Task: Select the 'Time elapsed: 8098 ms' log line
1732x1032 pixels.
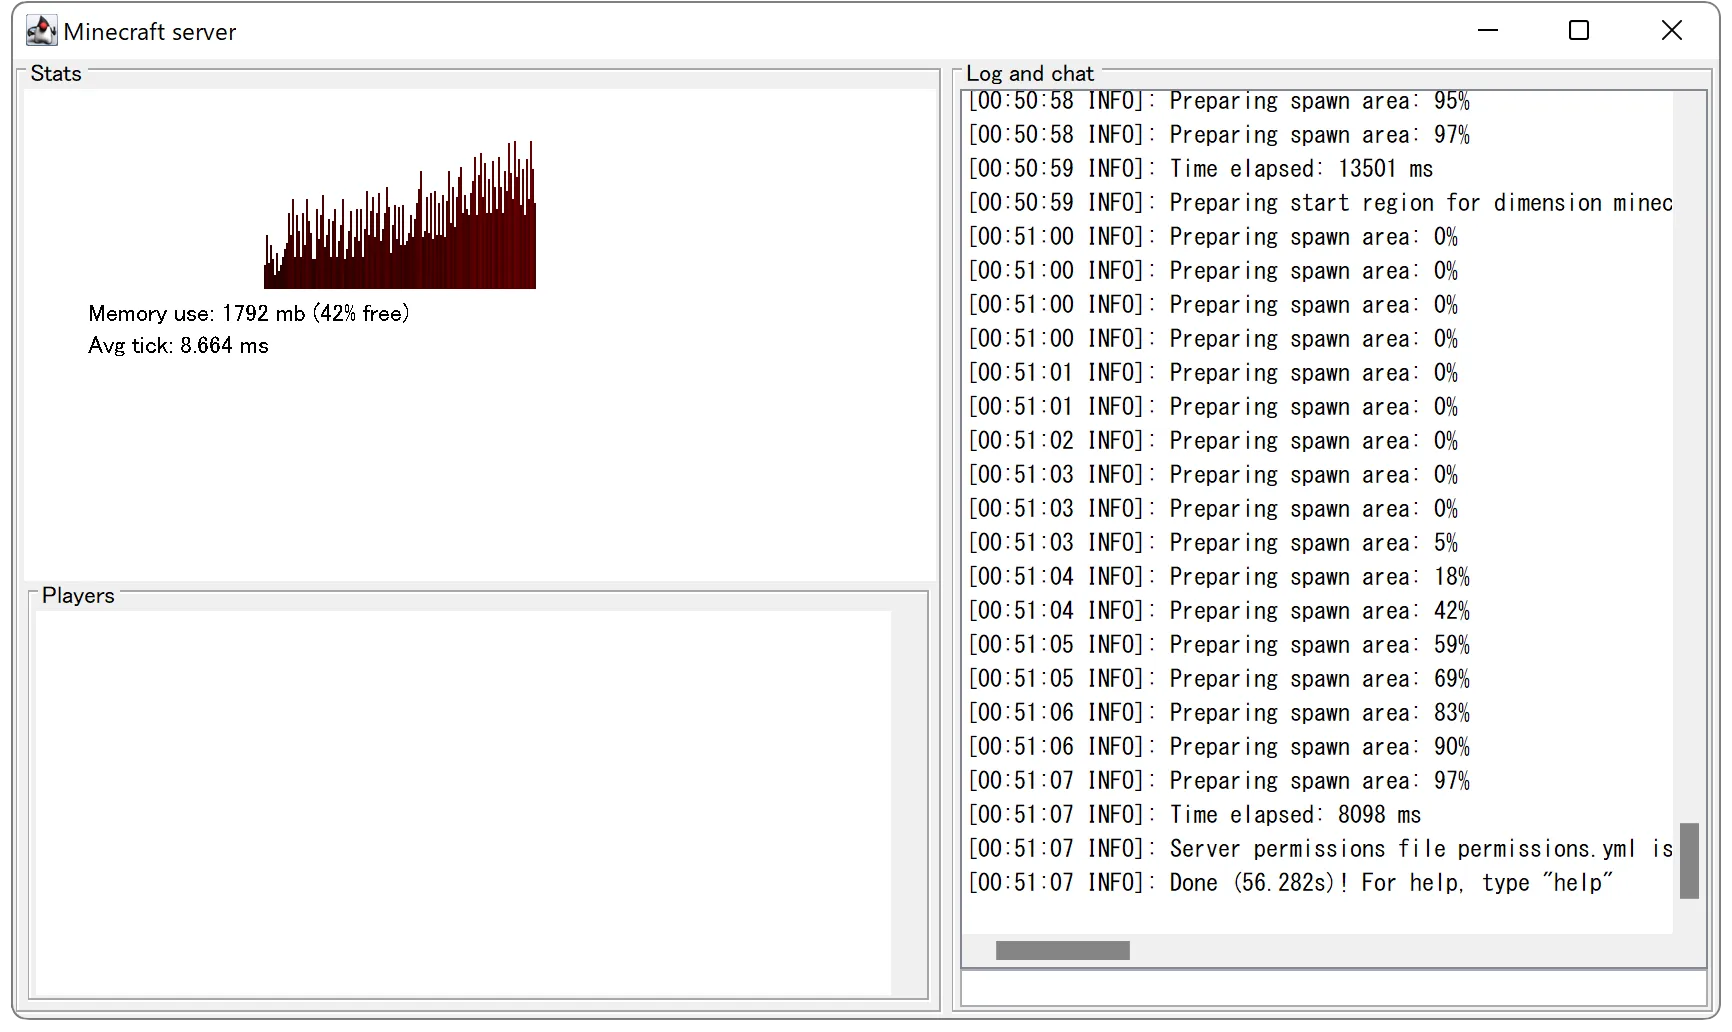Action: coord(1194,814)
